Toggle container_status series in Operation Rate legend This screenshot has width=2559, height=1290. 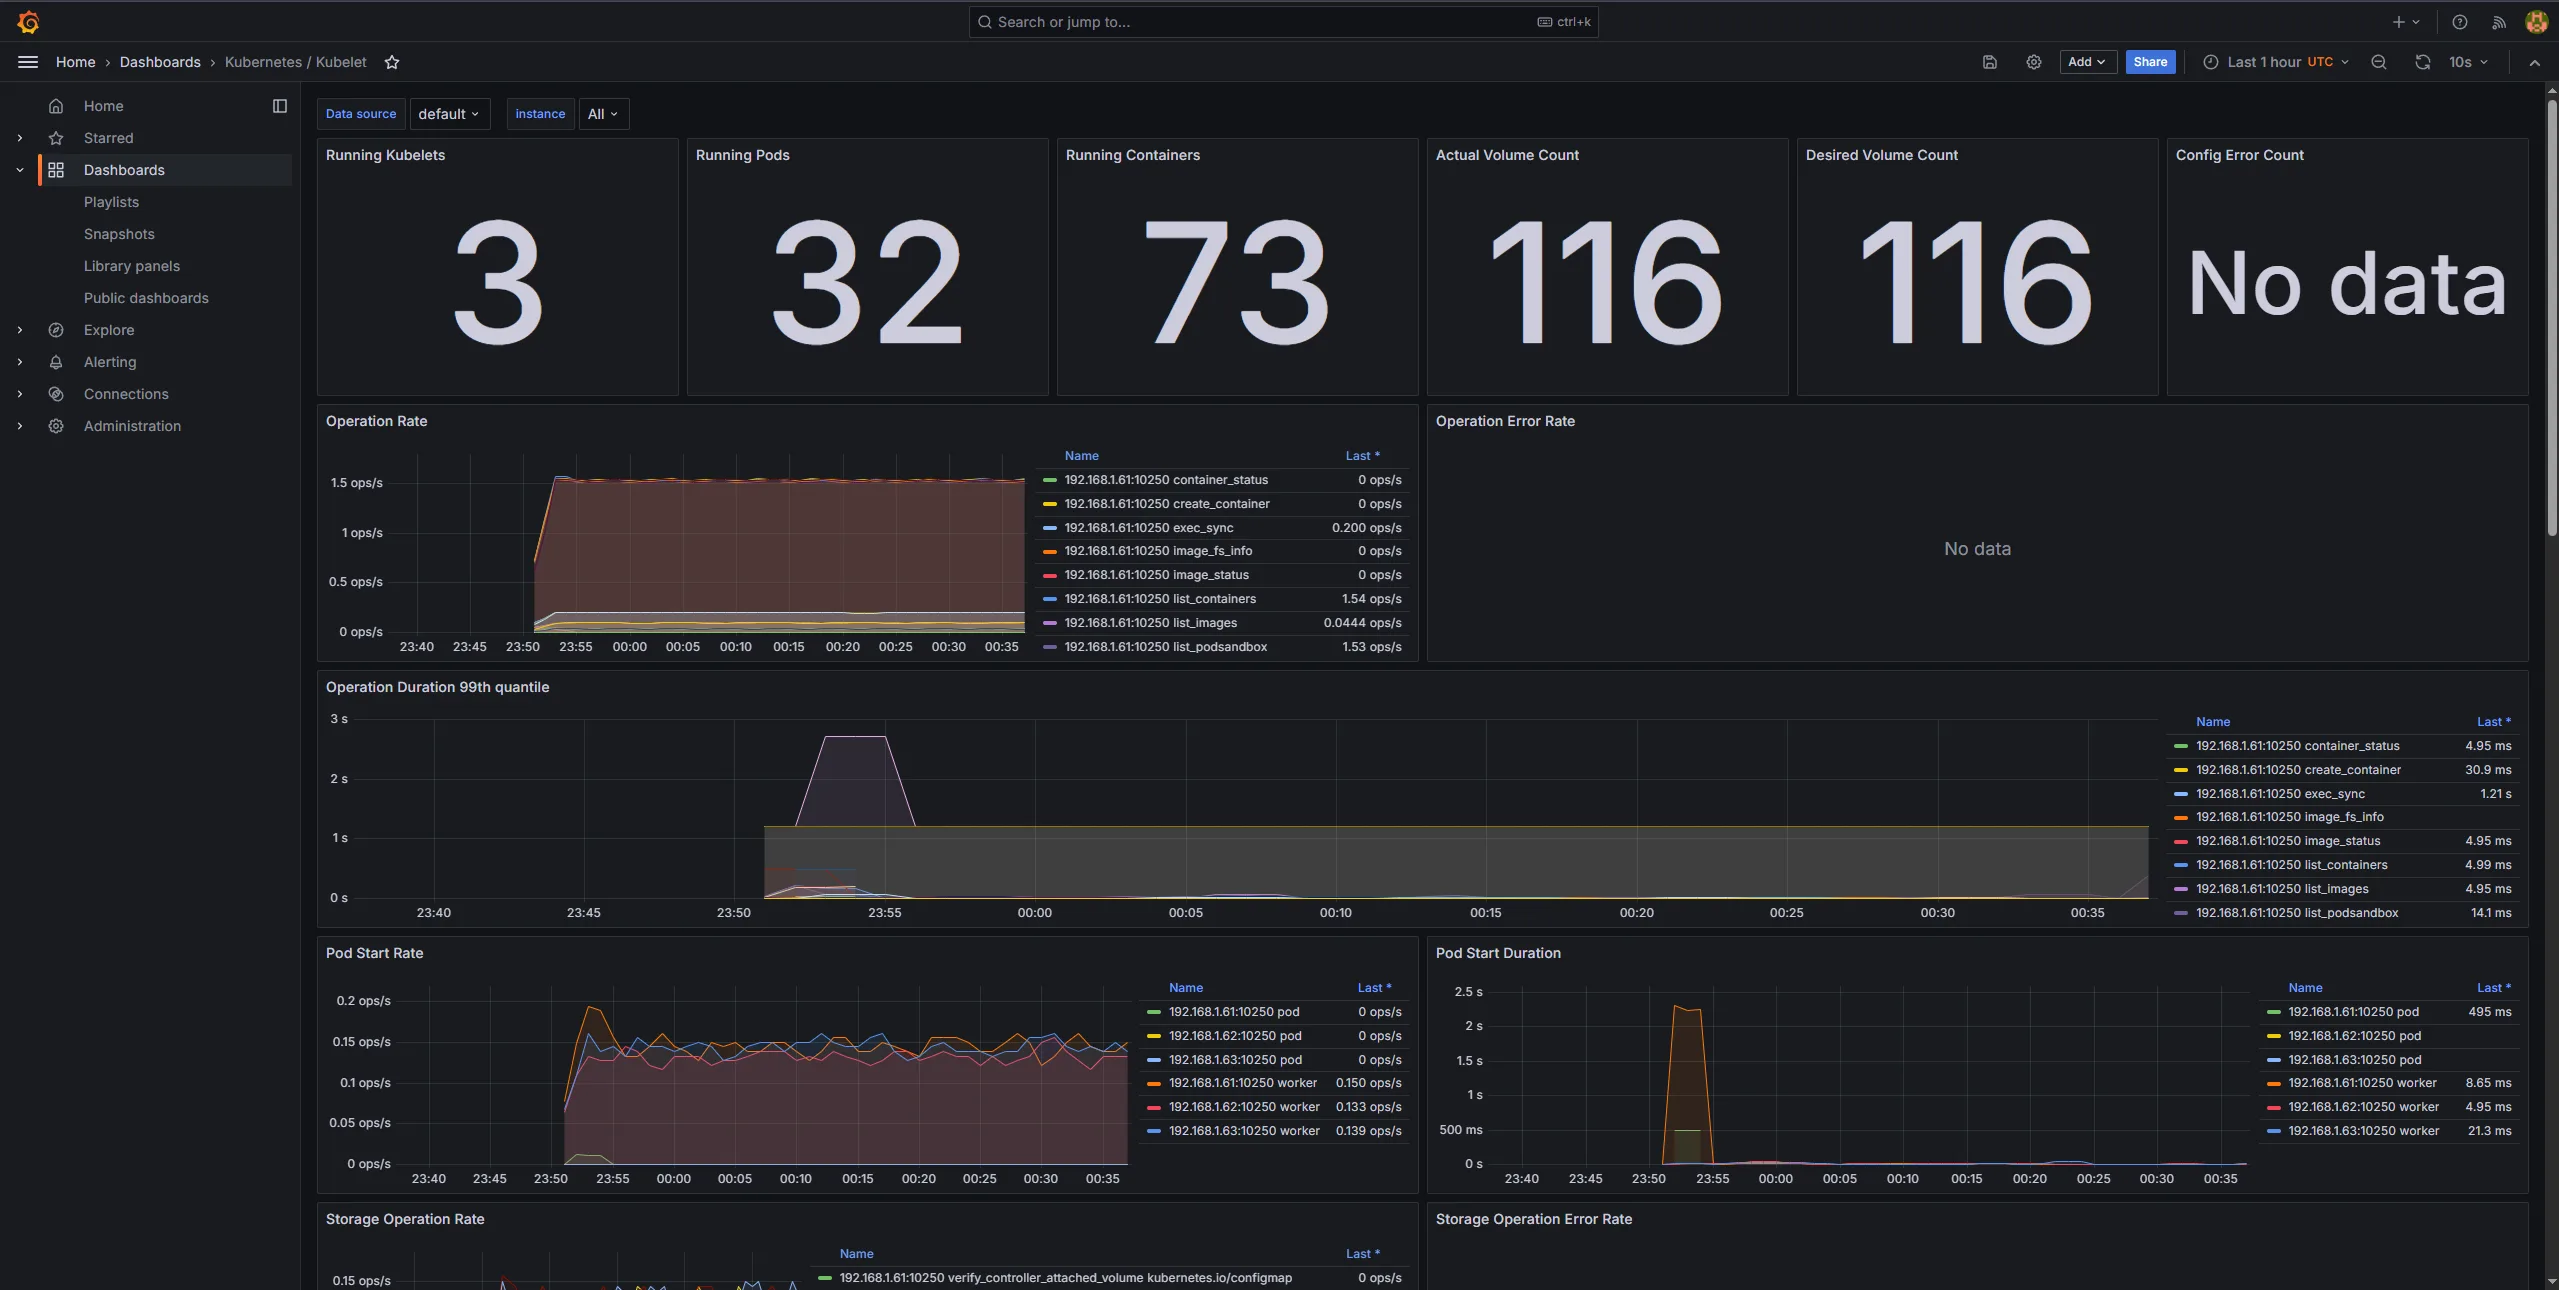(1166, 480)
